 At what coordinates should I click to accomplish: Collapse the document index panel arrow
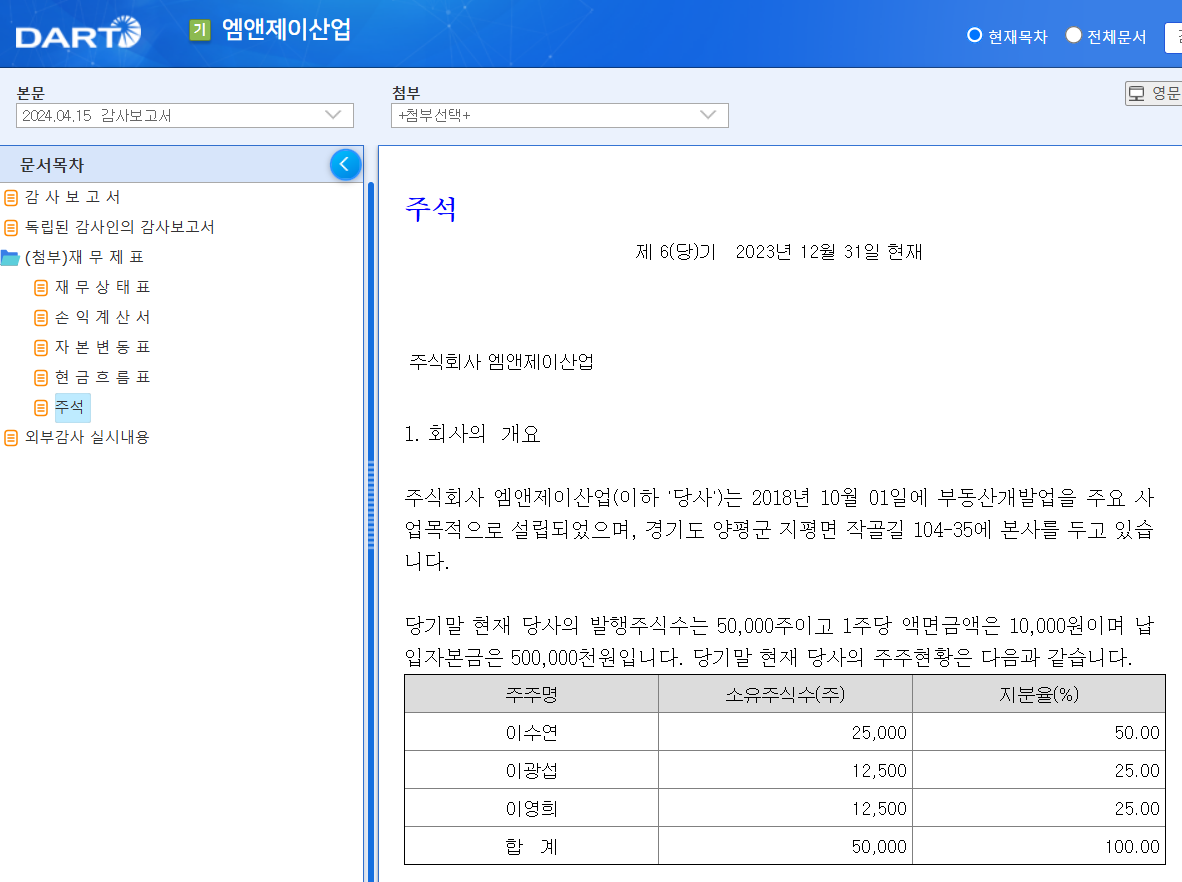(345, 164)
